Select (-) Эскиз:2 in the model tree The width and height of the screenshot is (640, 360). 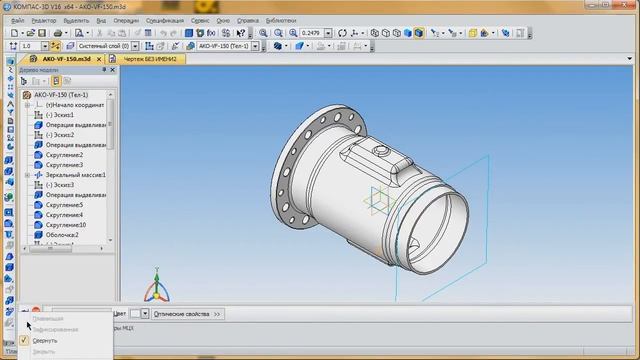[60, 135]
